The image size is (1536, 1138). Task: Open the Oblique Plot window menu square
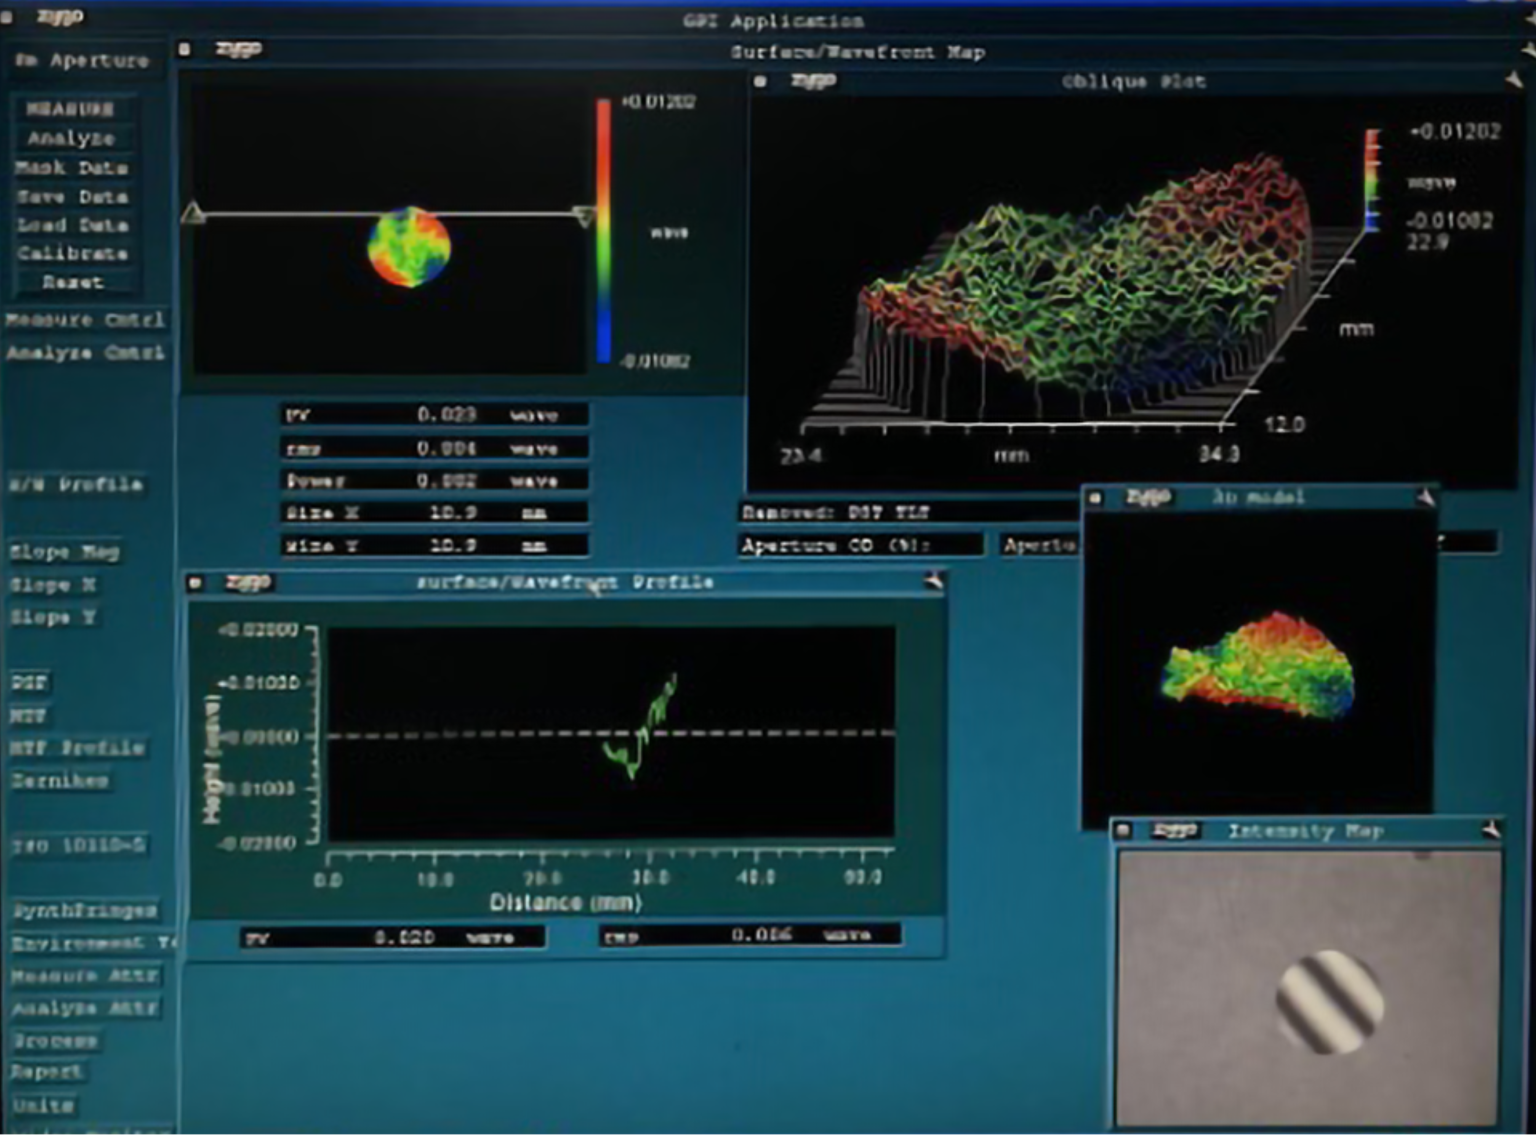(761, 81)
